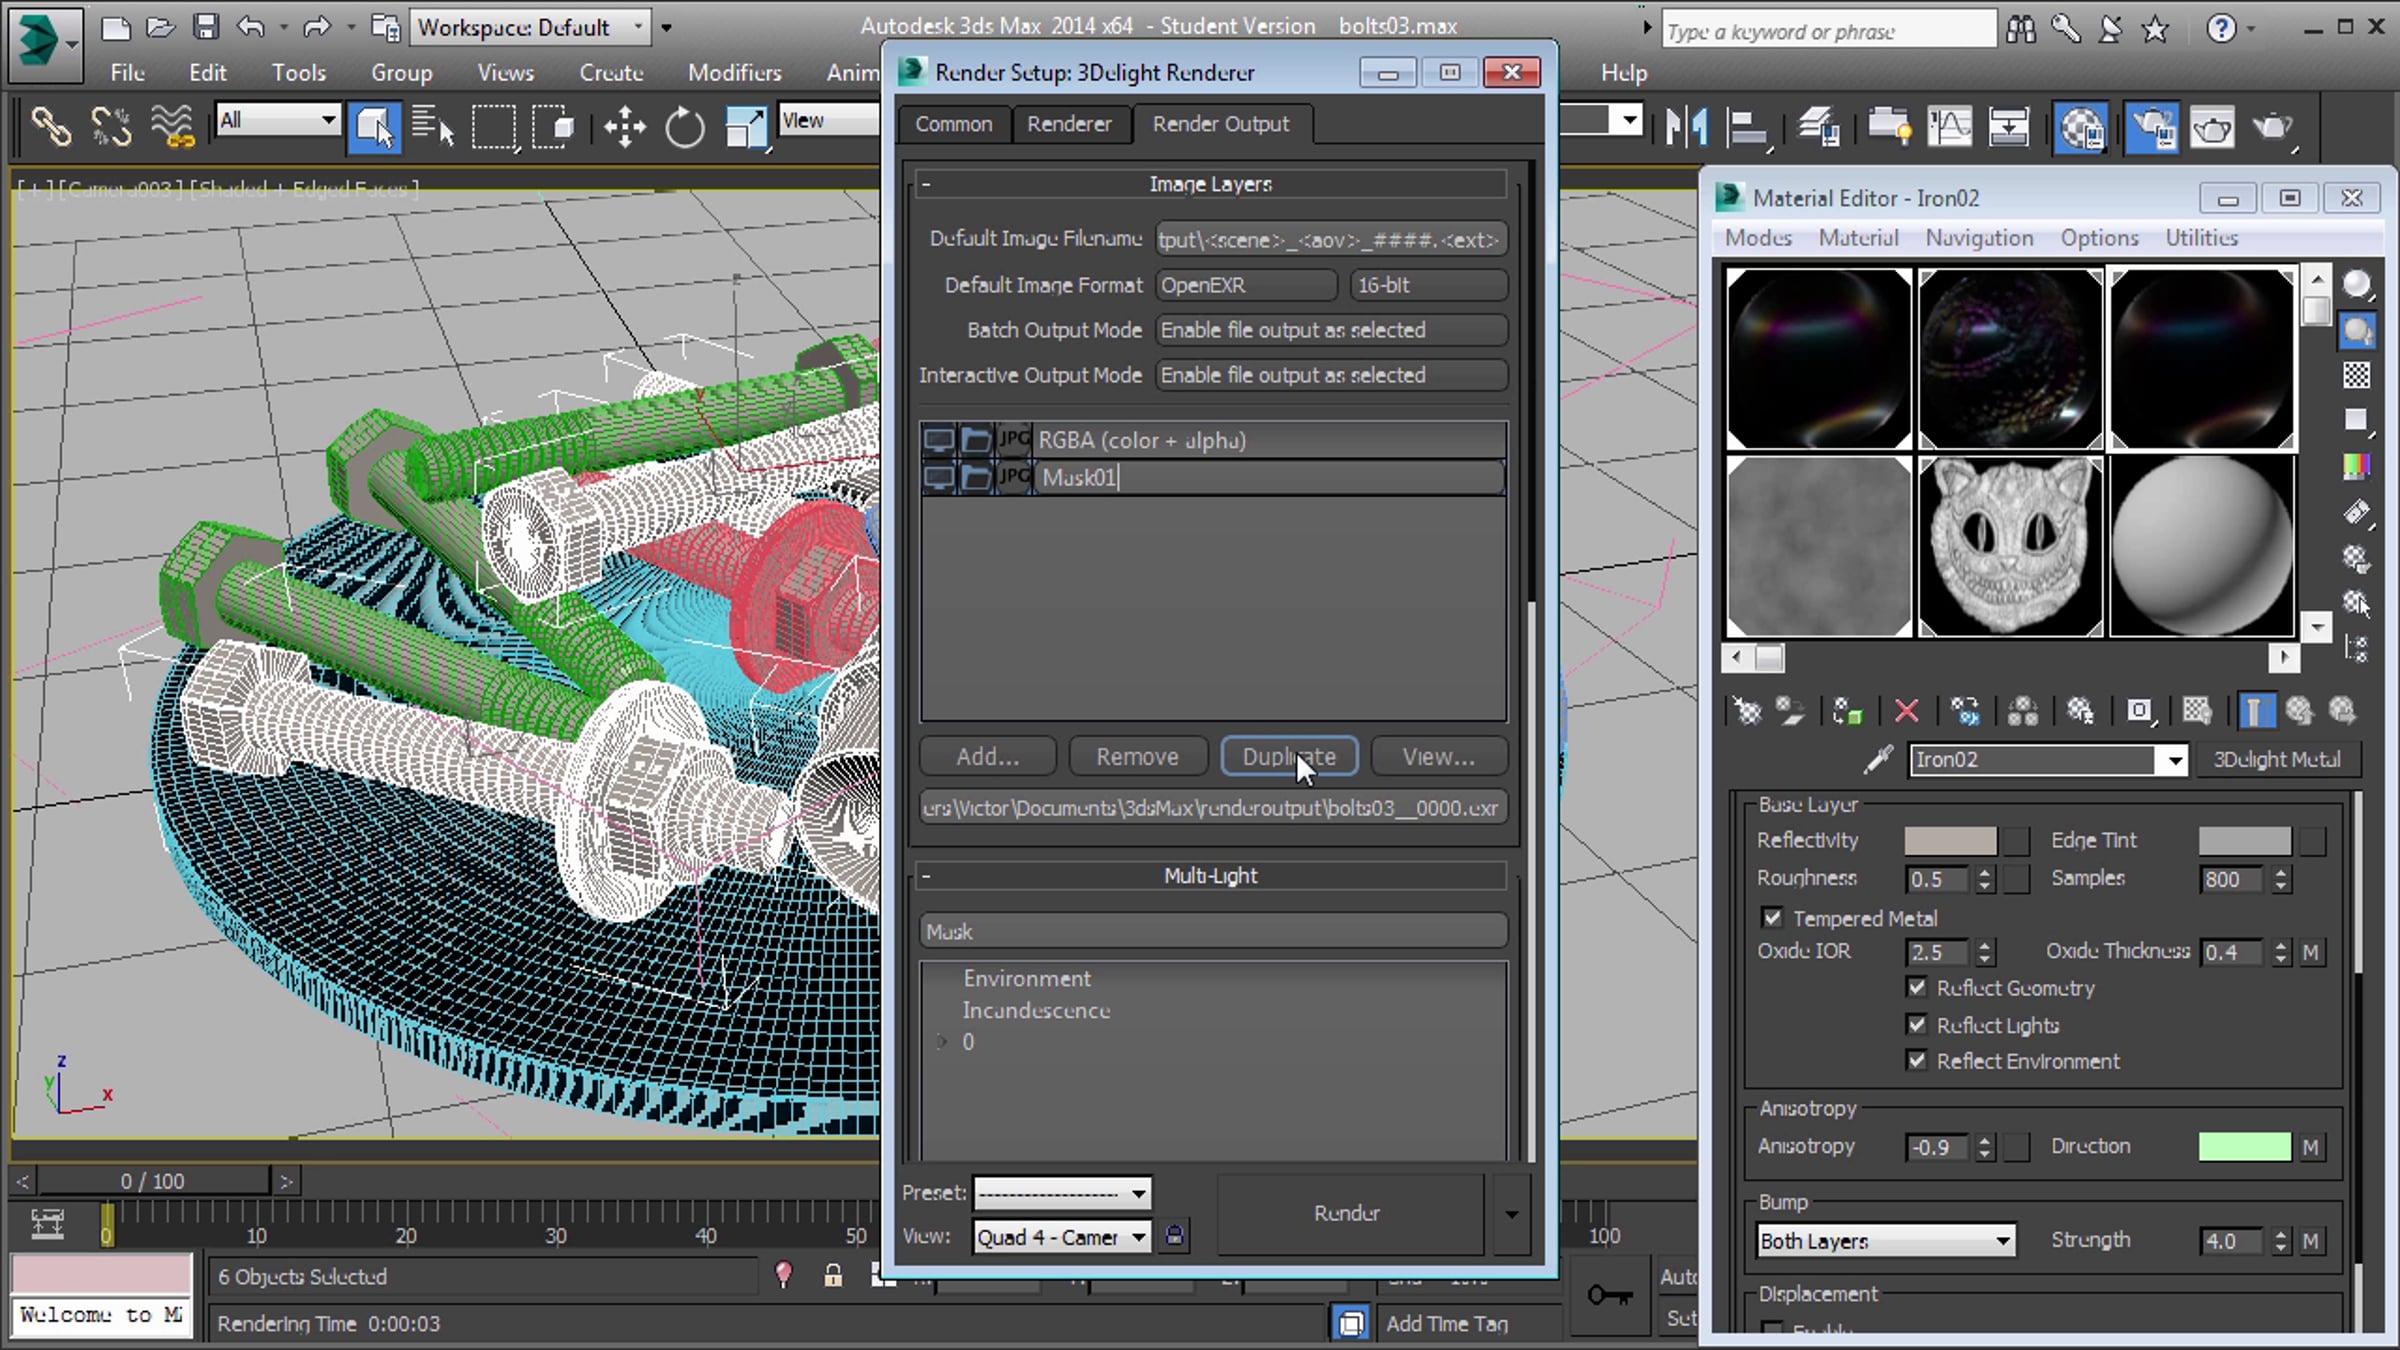The width and height of the screenshot is (2400, 1350).
Task: Click the Render button
Action: (1347, 1213)
